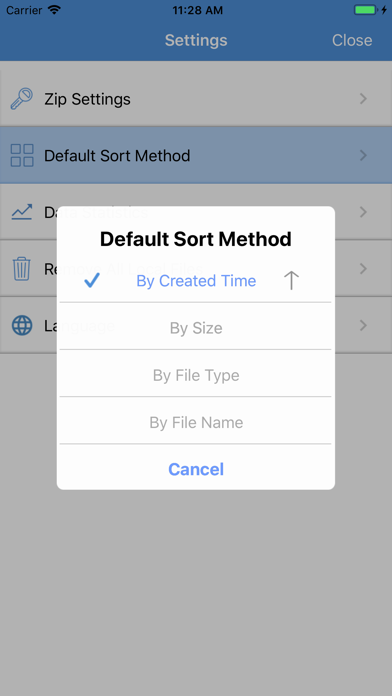This screenshot has height=696, width=392.
Task: Click the blue checkmark next to By Created Time
Action: click(92, 281)
